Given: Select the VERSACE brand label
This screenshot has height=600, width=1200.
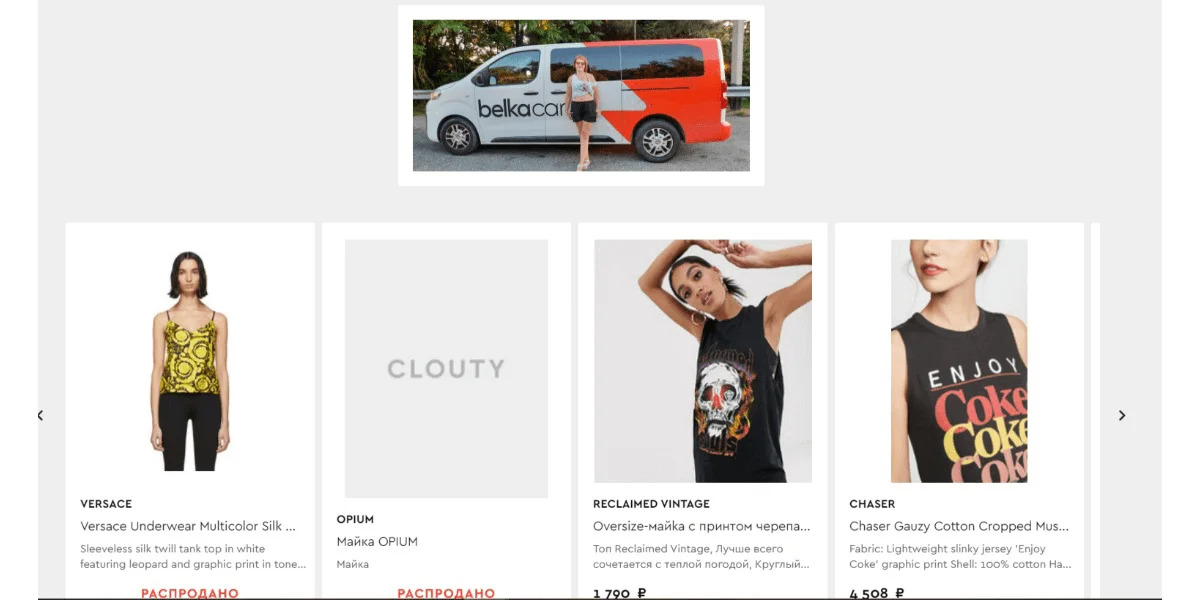Looking at the screenshot, I should [x=106, y=504].
